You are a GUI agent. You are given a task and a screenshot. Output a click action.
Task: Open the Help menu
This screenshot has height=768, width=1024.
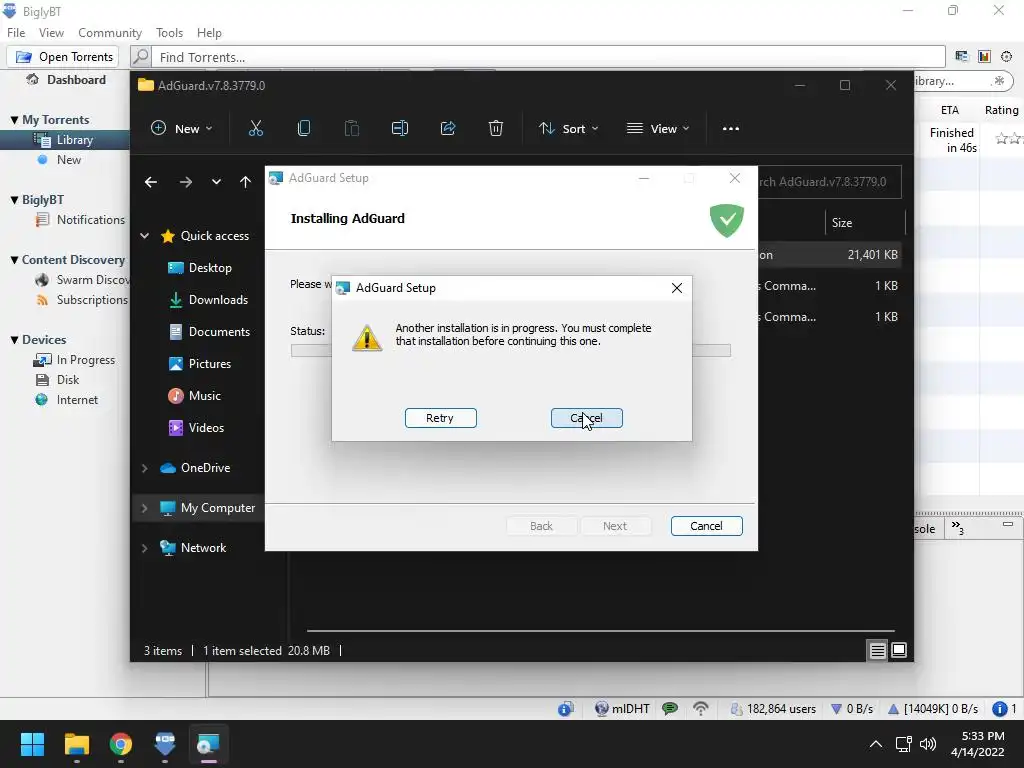point(209,33)
